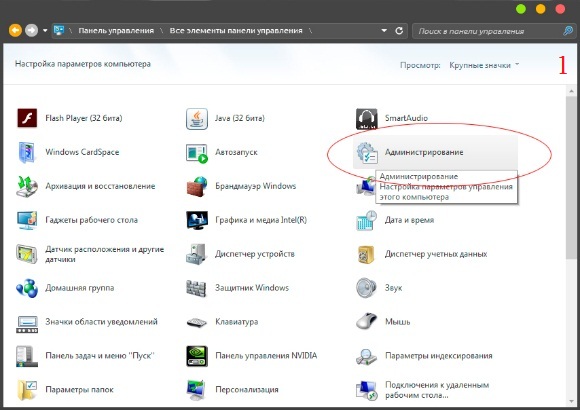This screenshot has height=410, width=580.
Task: Click the SmartAudio text label
Action: click(406, 118)
